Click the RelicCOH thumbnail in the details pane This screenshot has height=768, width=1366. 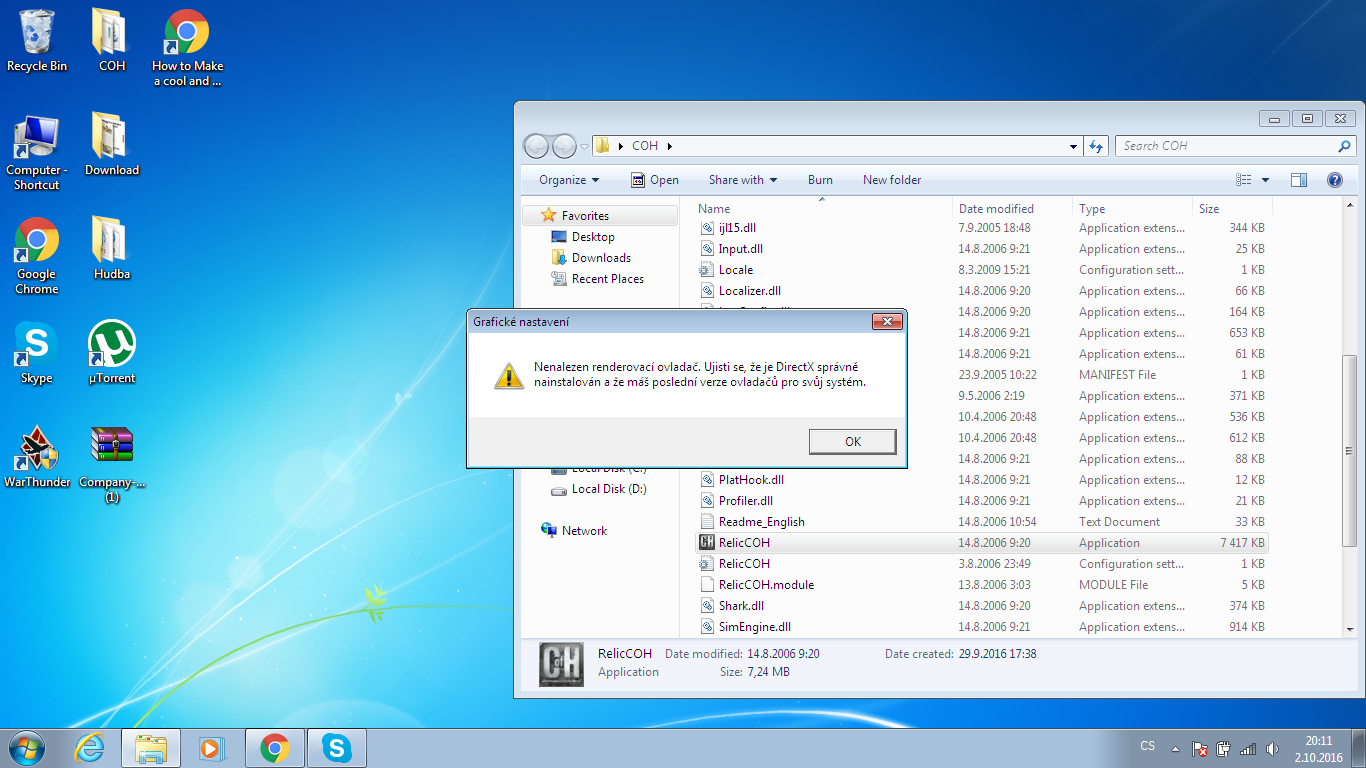[560, 663]
